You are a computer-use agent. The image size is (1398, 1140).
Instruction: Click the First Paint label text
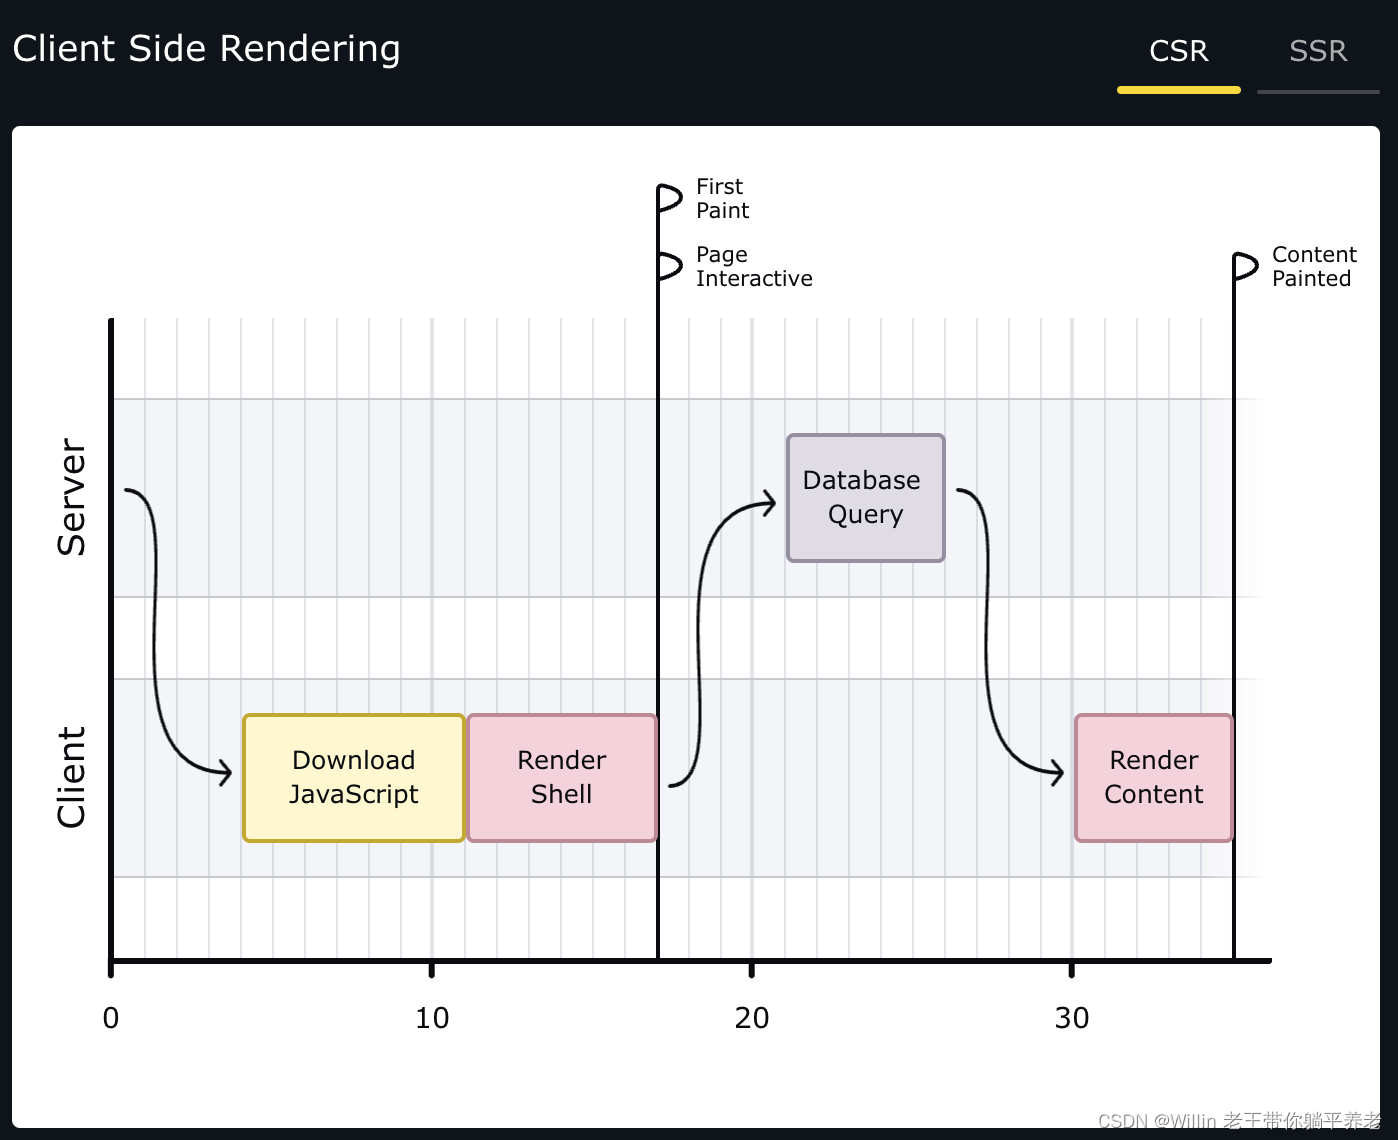(722, 198)
